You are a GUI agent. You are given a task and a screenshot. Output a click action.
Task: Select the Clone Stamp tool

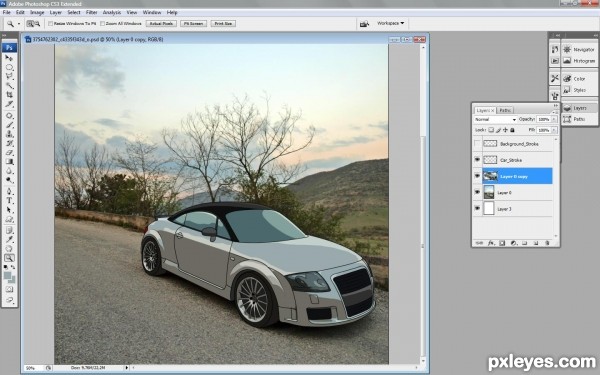click(x=9, y=134)
